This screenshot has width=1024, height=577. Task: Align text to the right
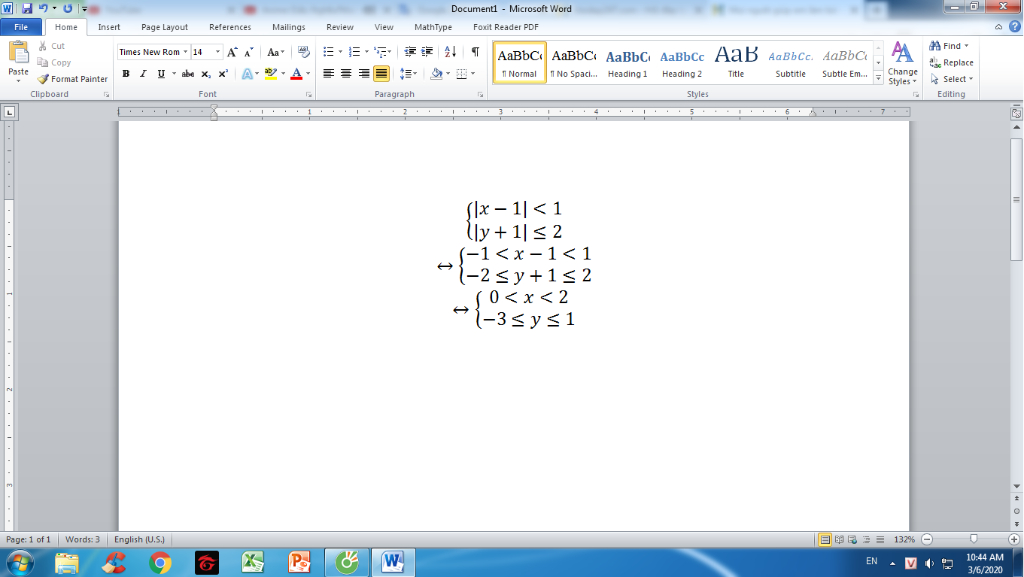tap(364, 74)
